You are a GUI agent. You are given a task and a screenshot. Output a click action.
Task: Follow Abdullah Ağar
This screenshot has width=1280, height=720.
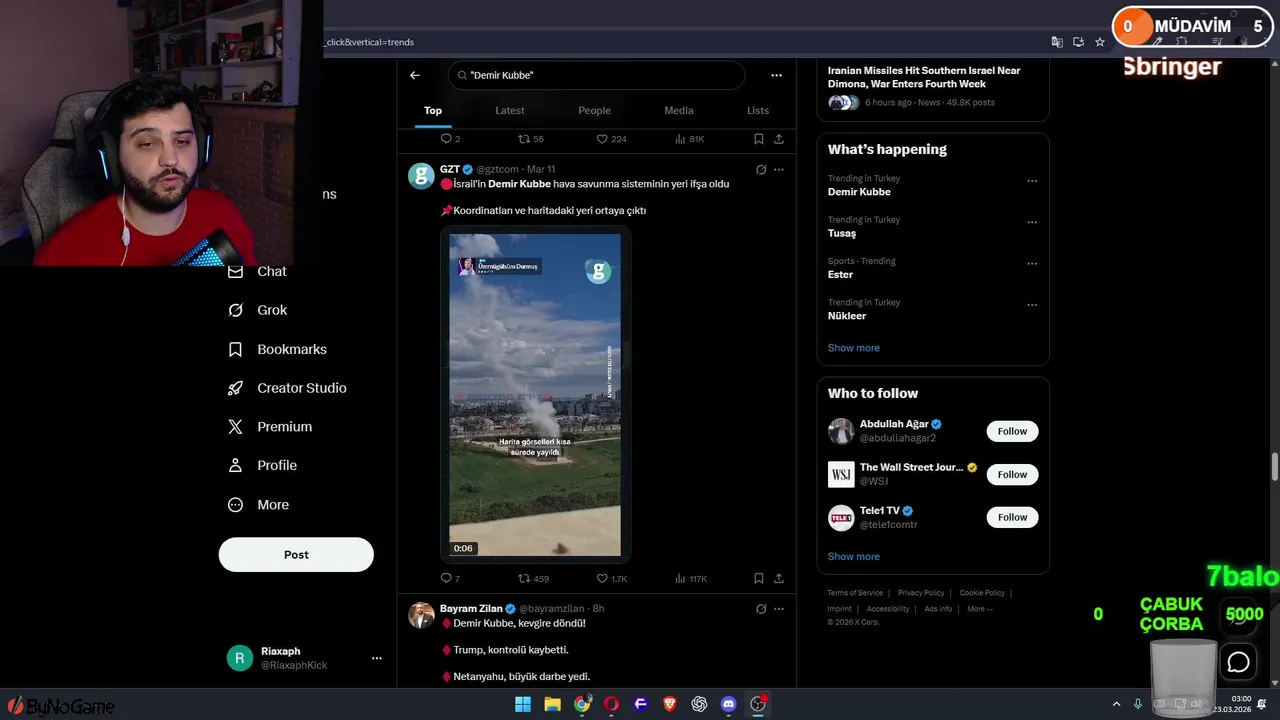[x=1012, y=431]
